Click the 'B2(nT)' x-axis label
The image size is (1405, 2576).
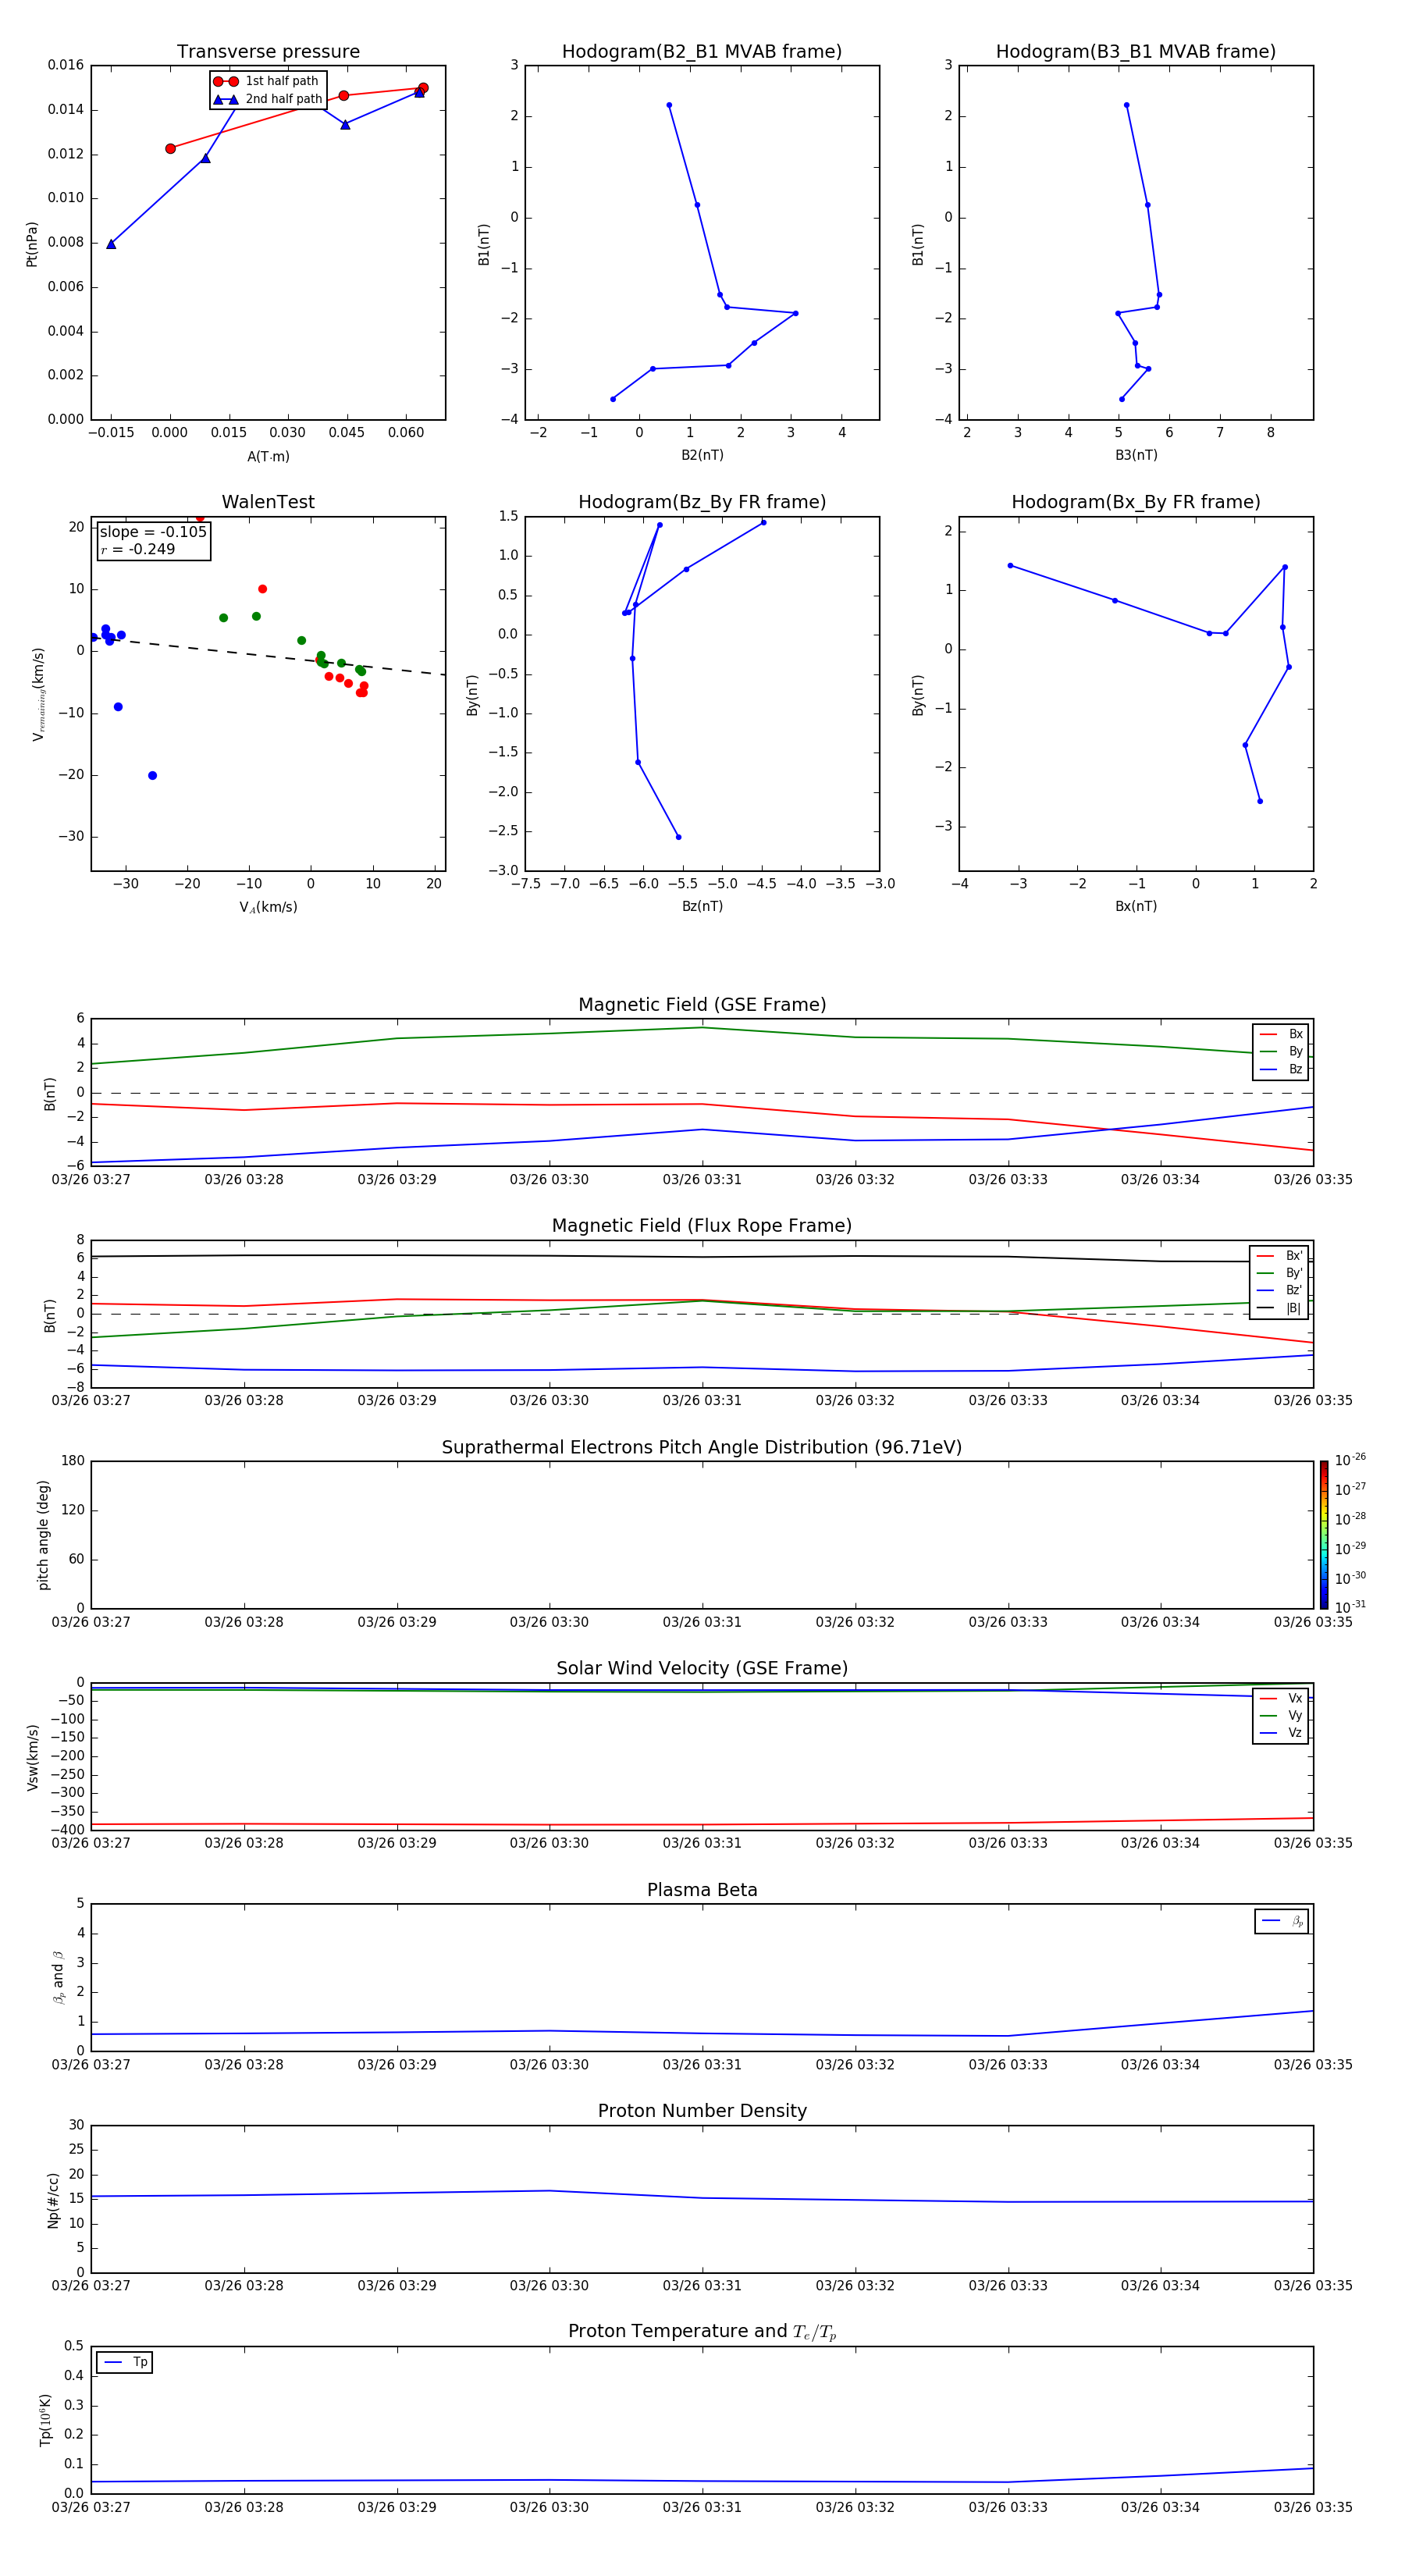click(x=702, y=455)
